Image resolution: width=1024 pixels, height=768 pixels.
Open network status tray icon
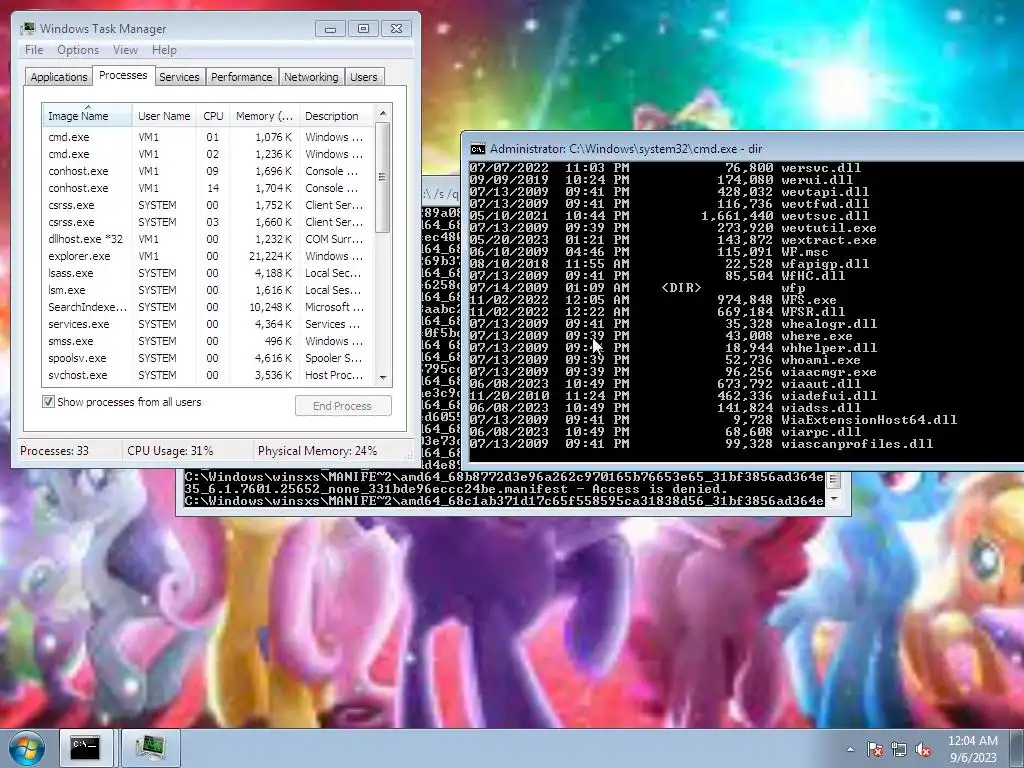click(x=899, y=749)
